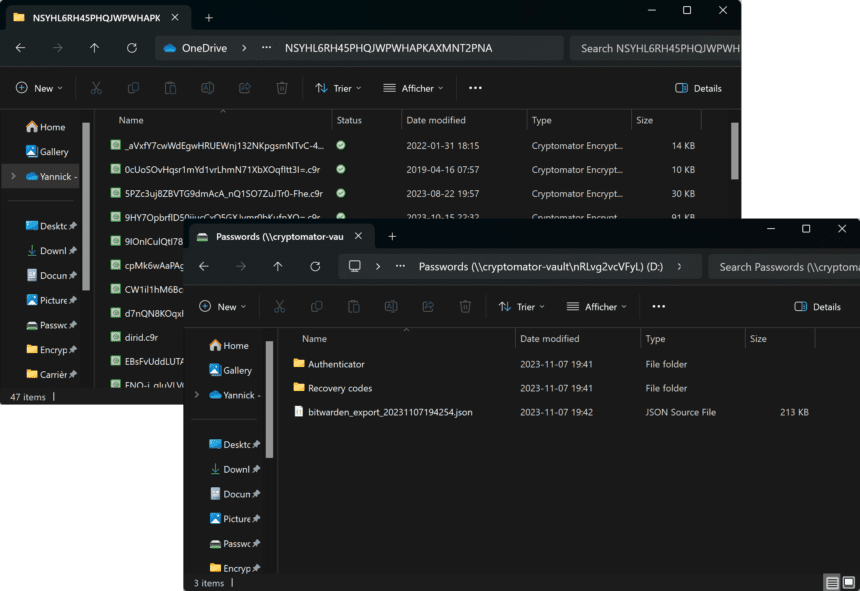Click Cut icon in Passwords window toolbar

pyautogui.click(x=280, y=306)
